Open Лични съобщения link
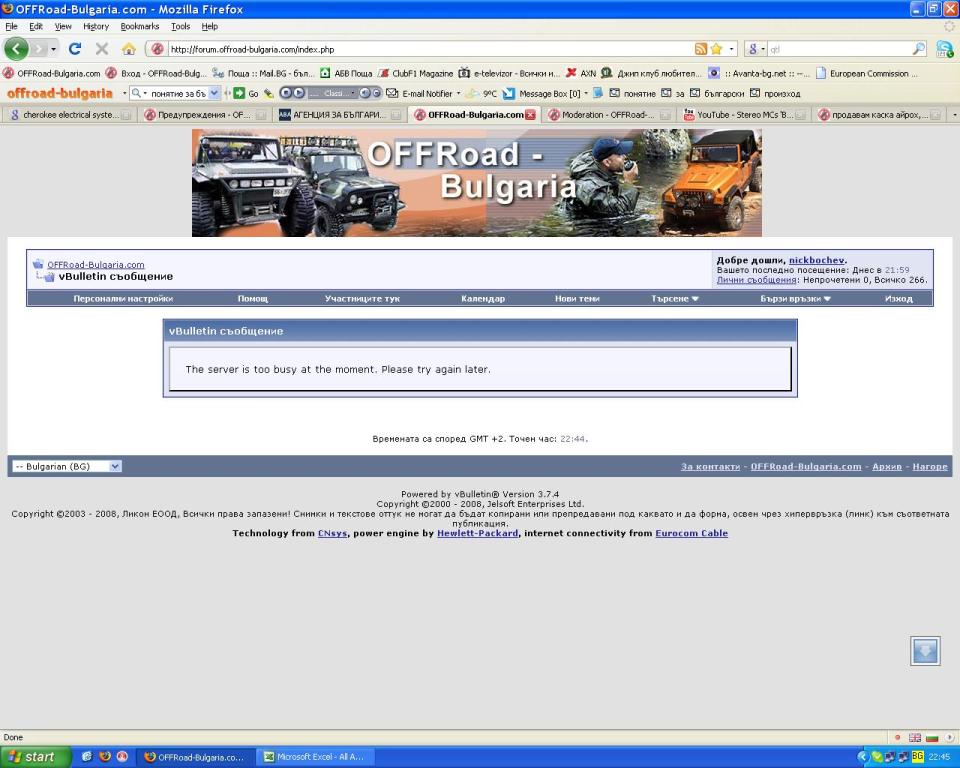This screenshot has height=768, width=960. pos(756,280)
